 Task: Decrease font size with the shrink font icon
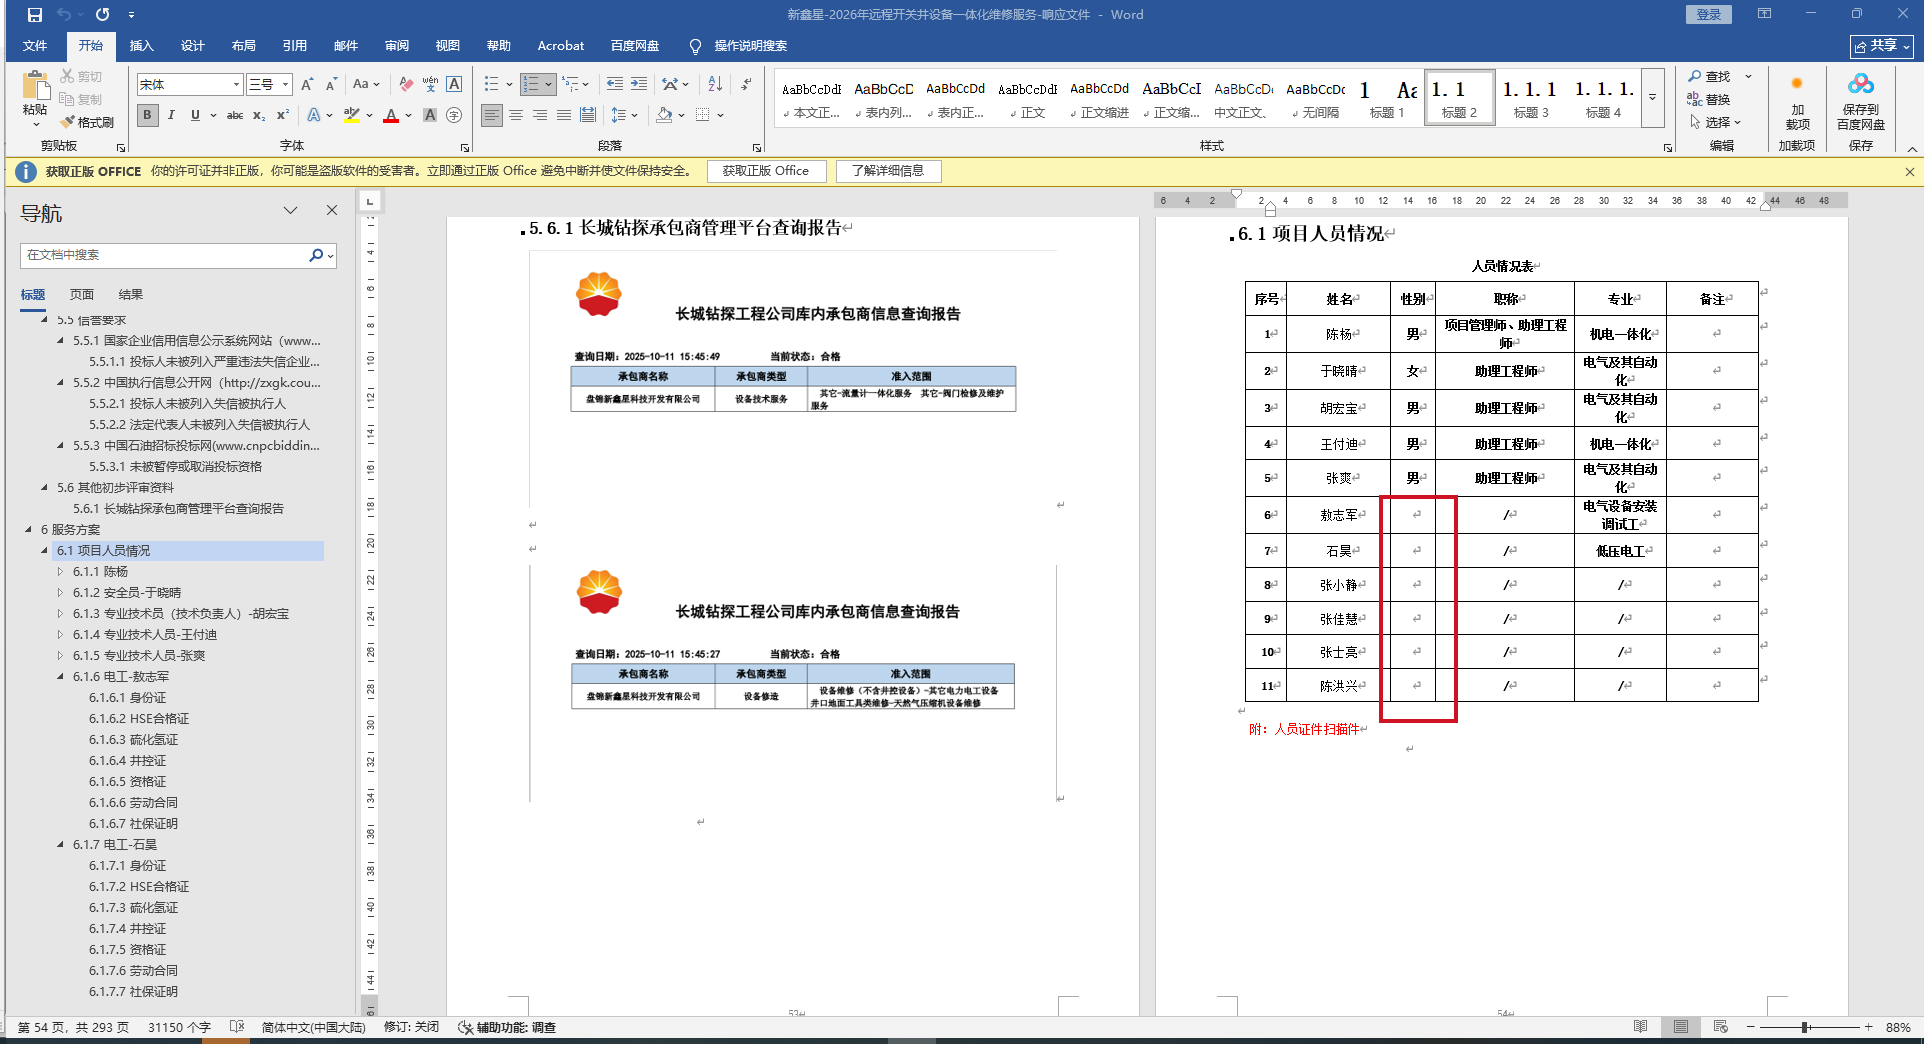(331, 85)
